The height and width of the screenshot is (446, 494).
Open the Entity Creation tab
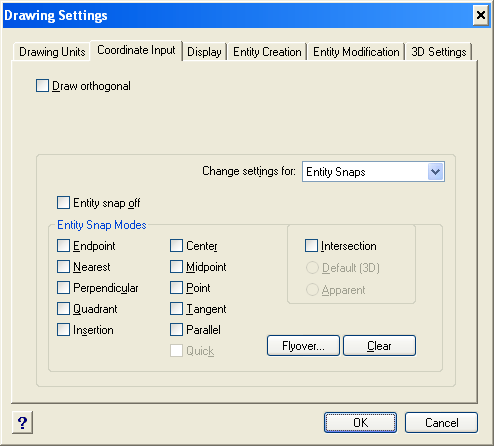coord(267,52)
